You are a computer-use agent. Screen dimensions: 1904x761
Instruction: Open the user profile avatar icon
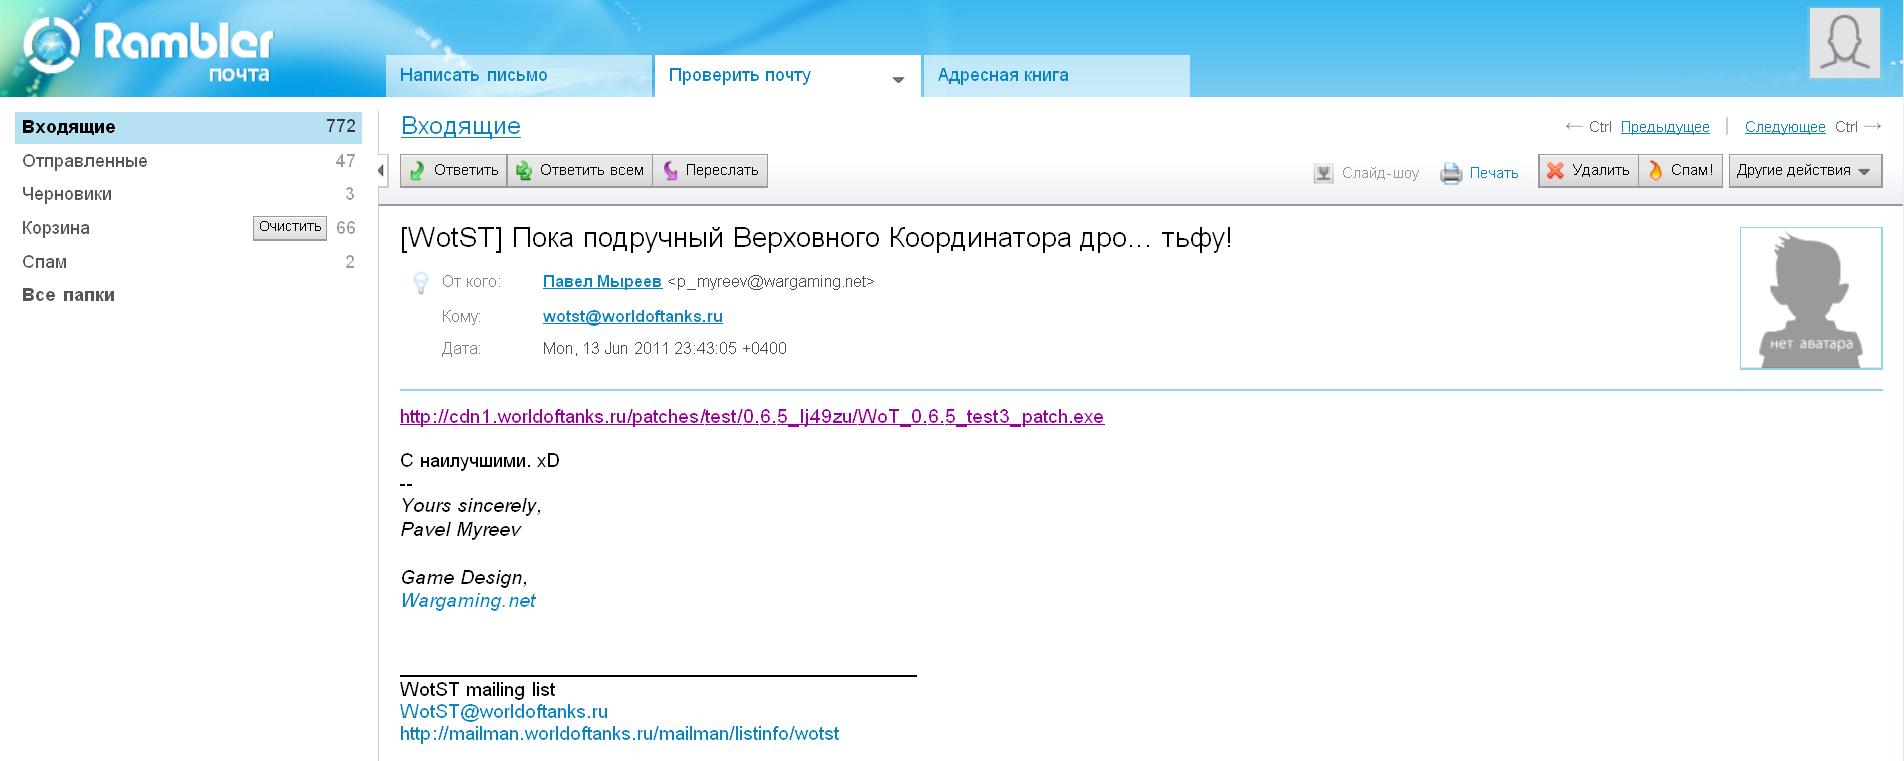[1845, 42]
